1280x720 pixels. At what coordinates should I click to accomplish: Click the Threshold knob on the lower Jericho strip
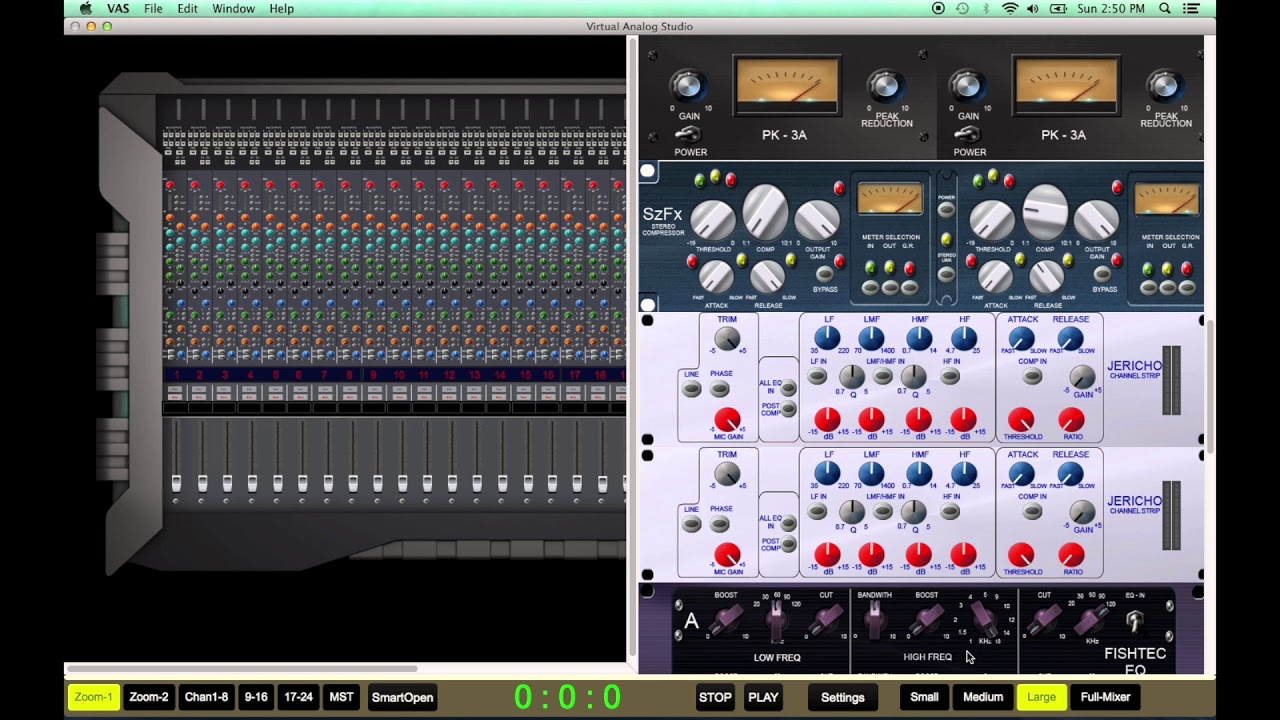click(x=1021, y=555)
